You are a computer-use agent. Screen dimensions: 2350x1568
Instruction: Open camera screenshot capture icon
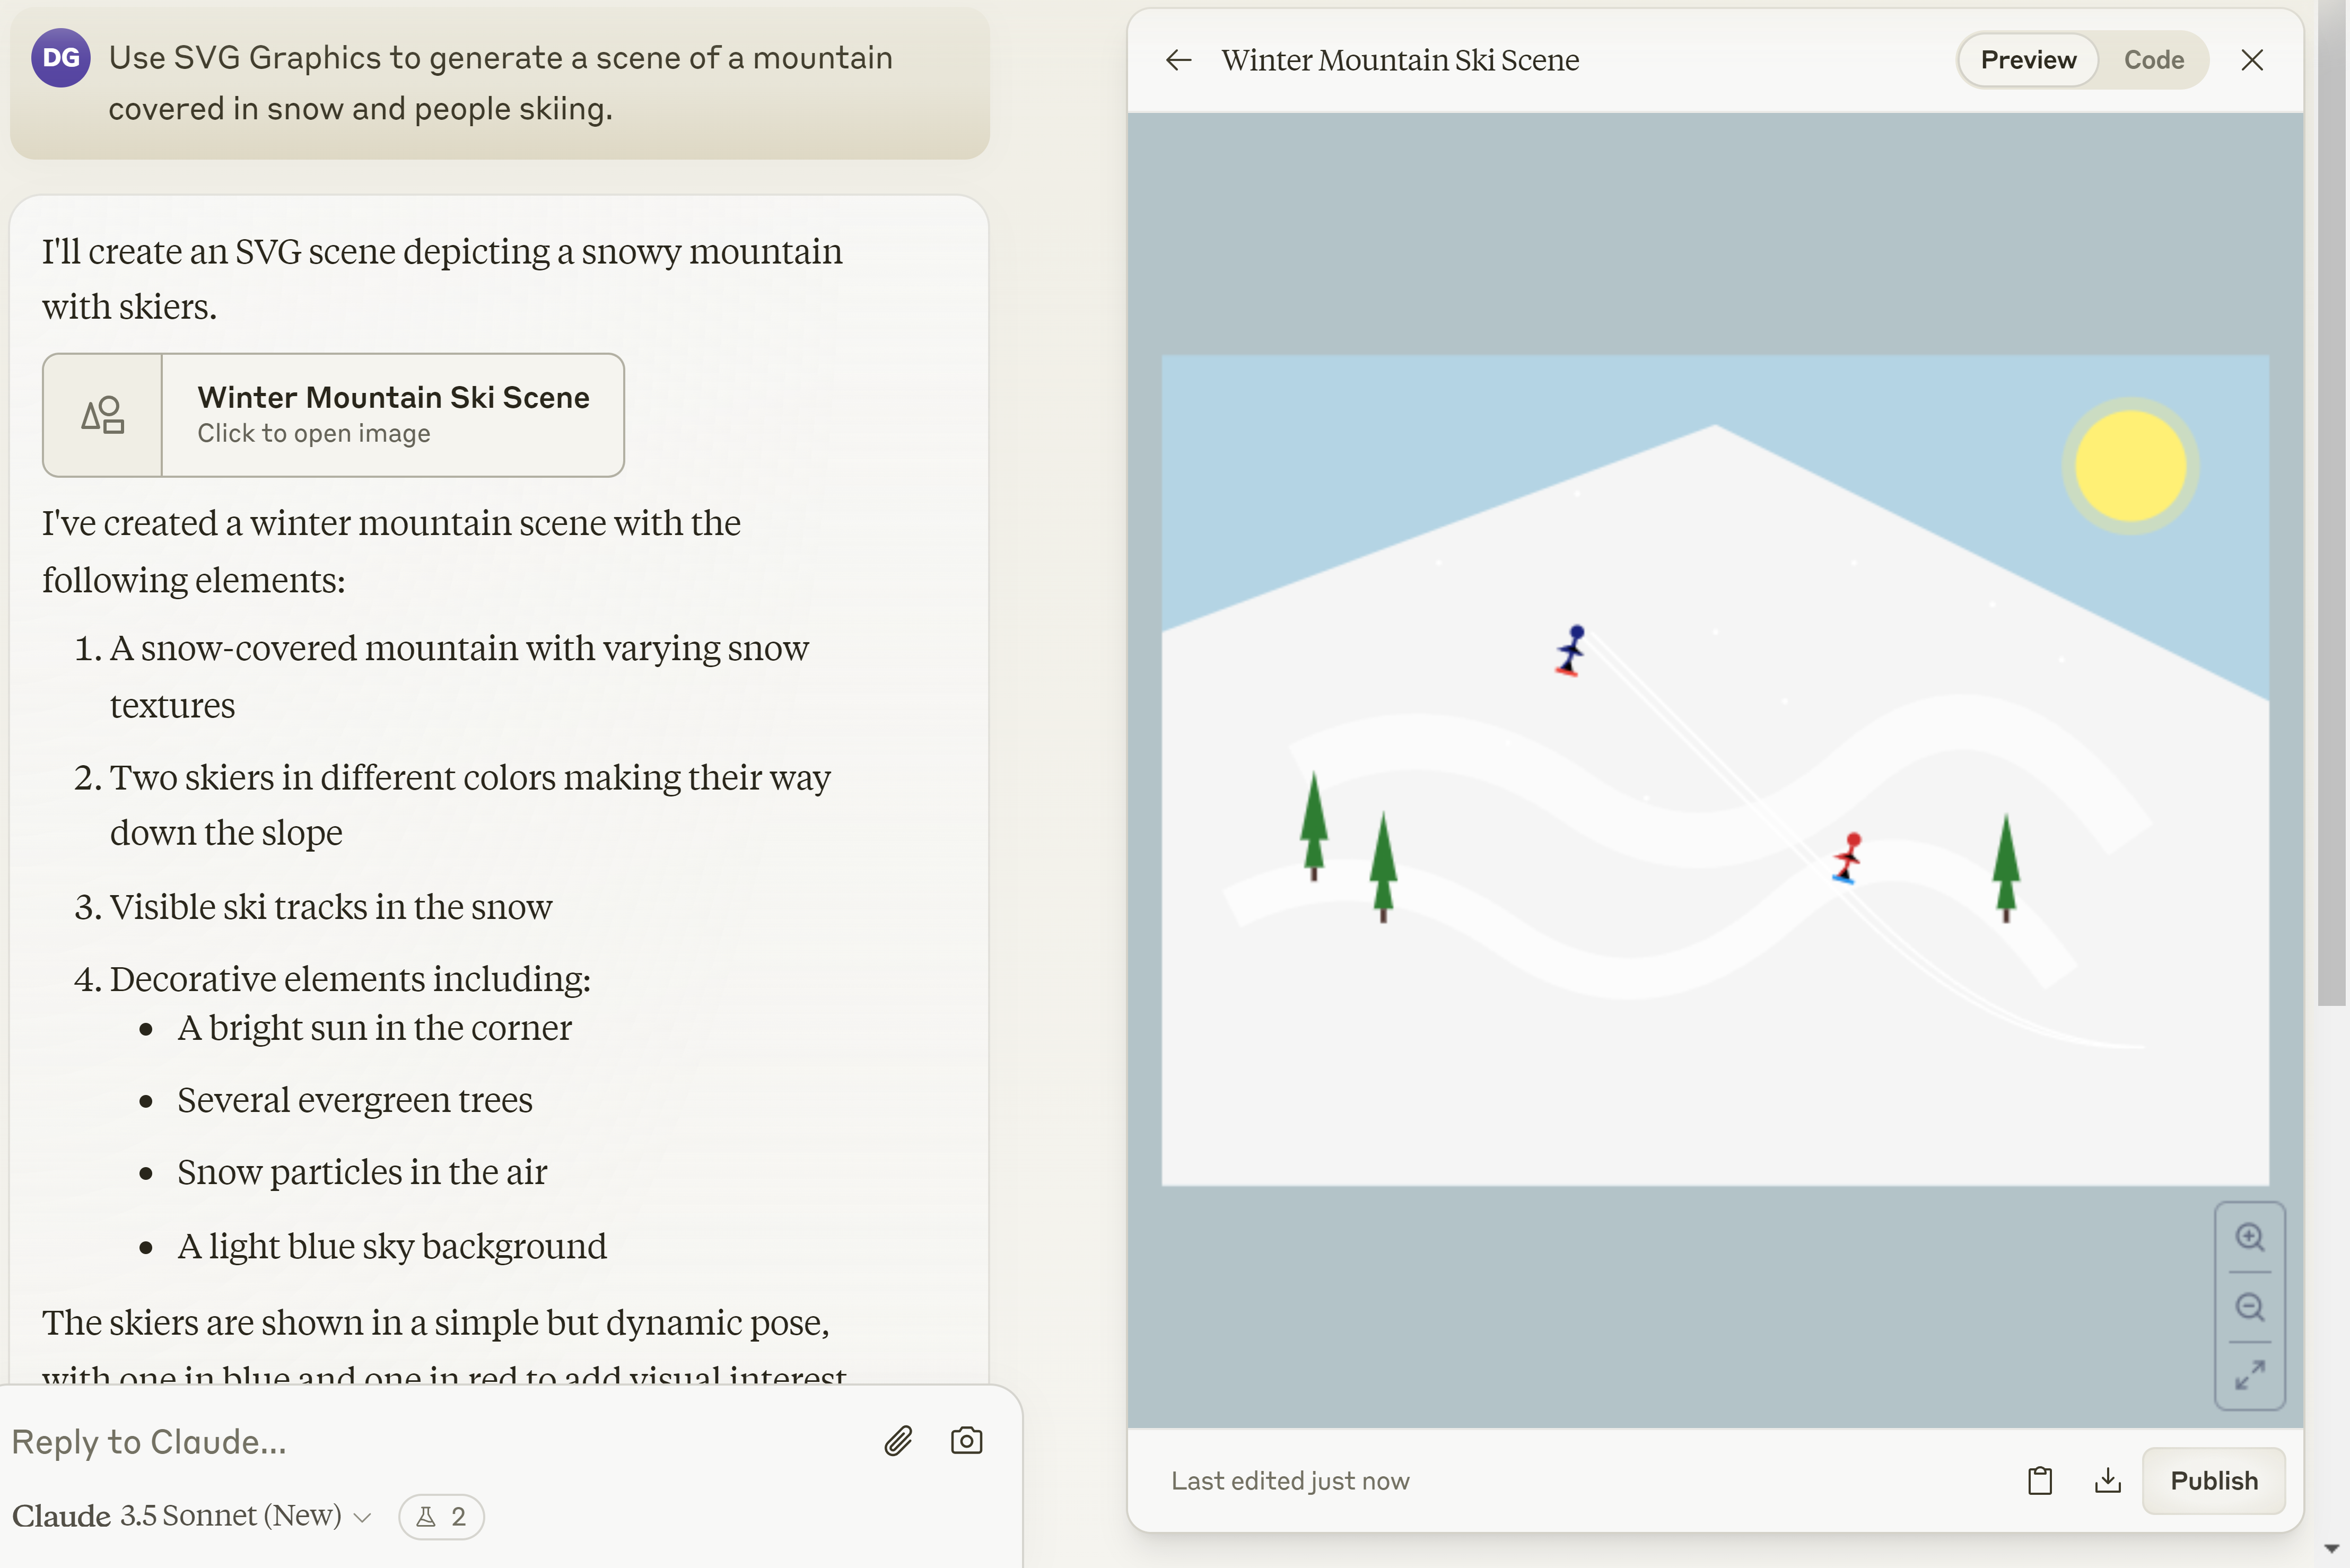[x=966, y=1440]
